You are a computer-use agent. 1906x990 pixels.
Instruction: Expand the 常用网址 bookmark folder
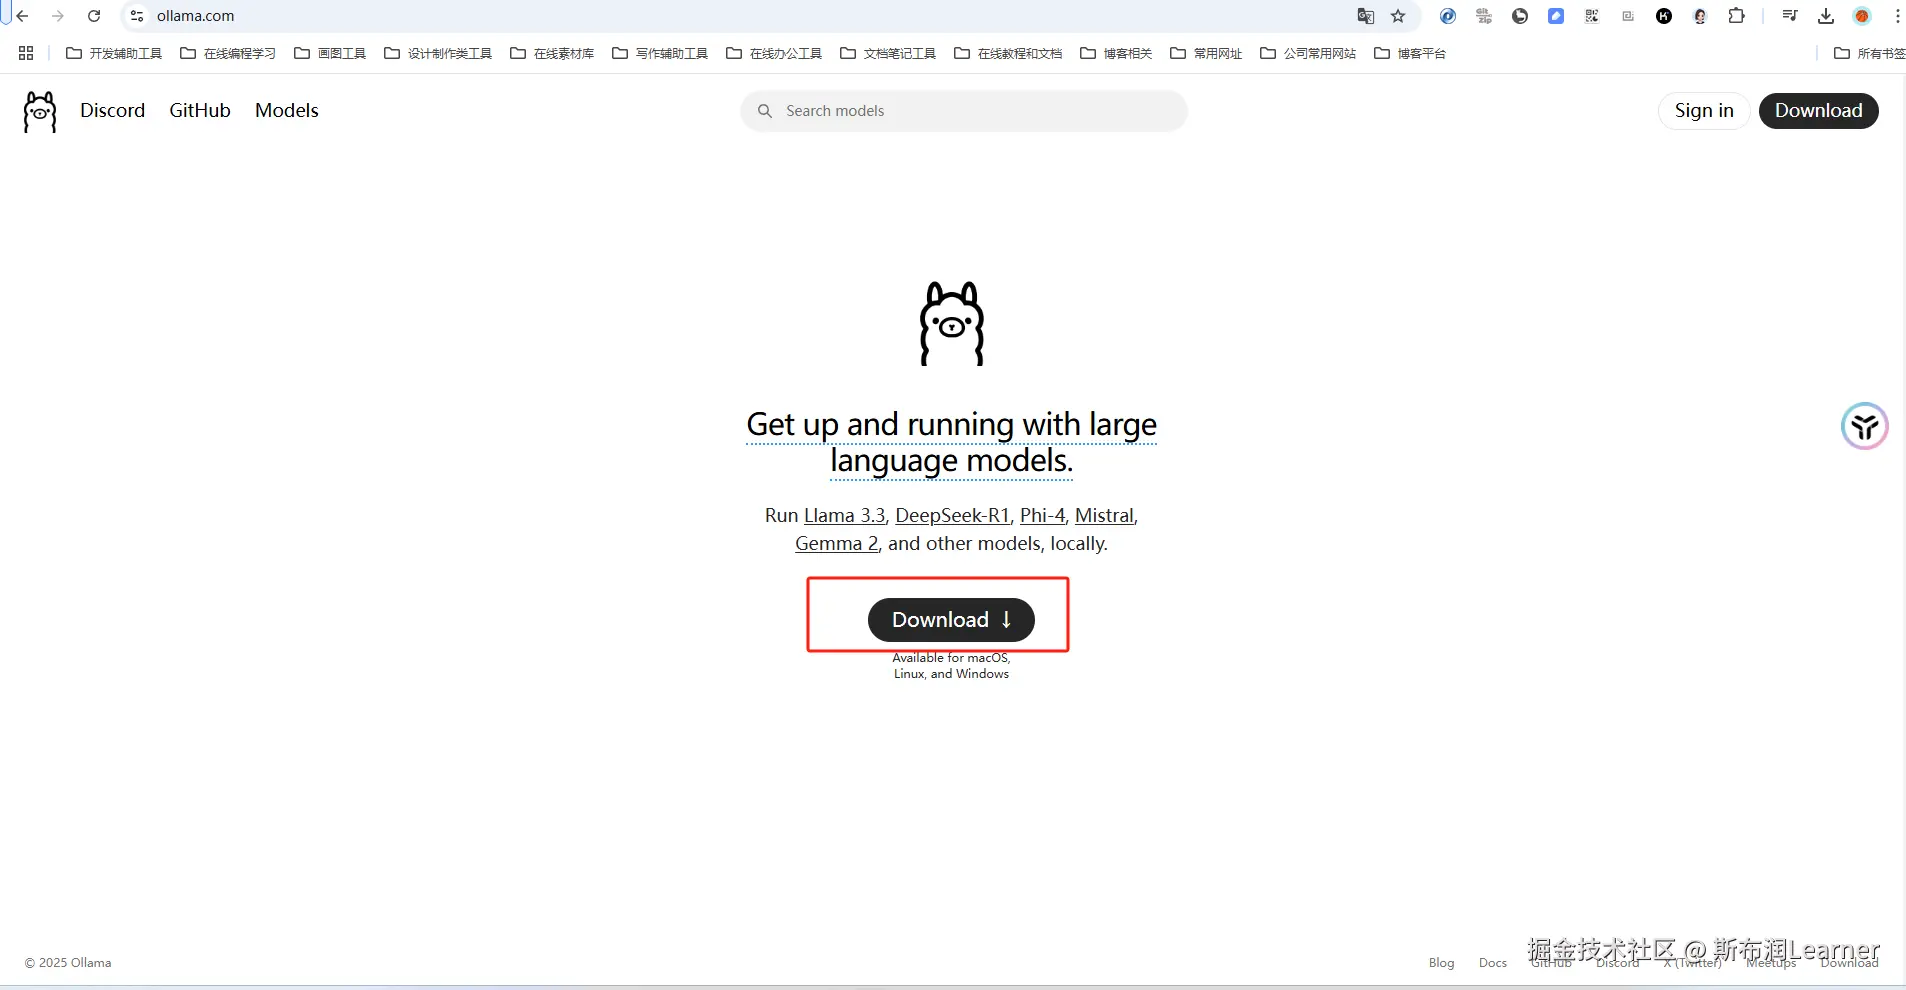[1206, 53]
